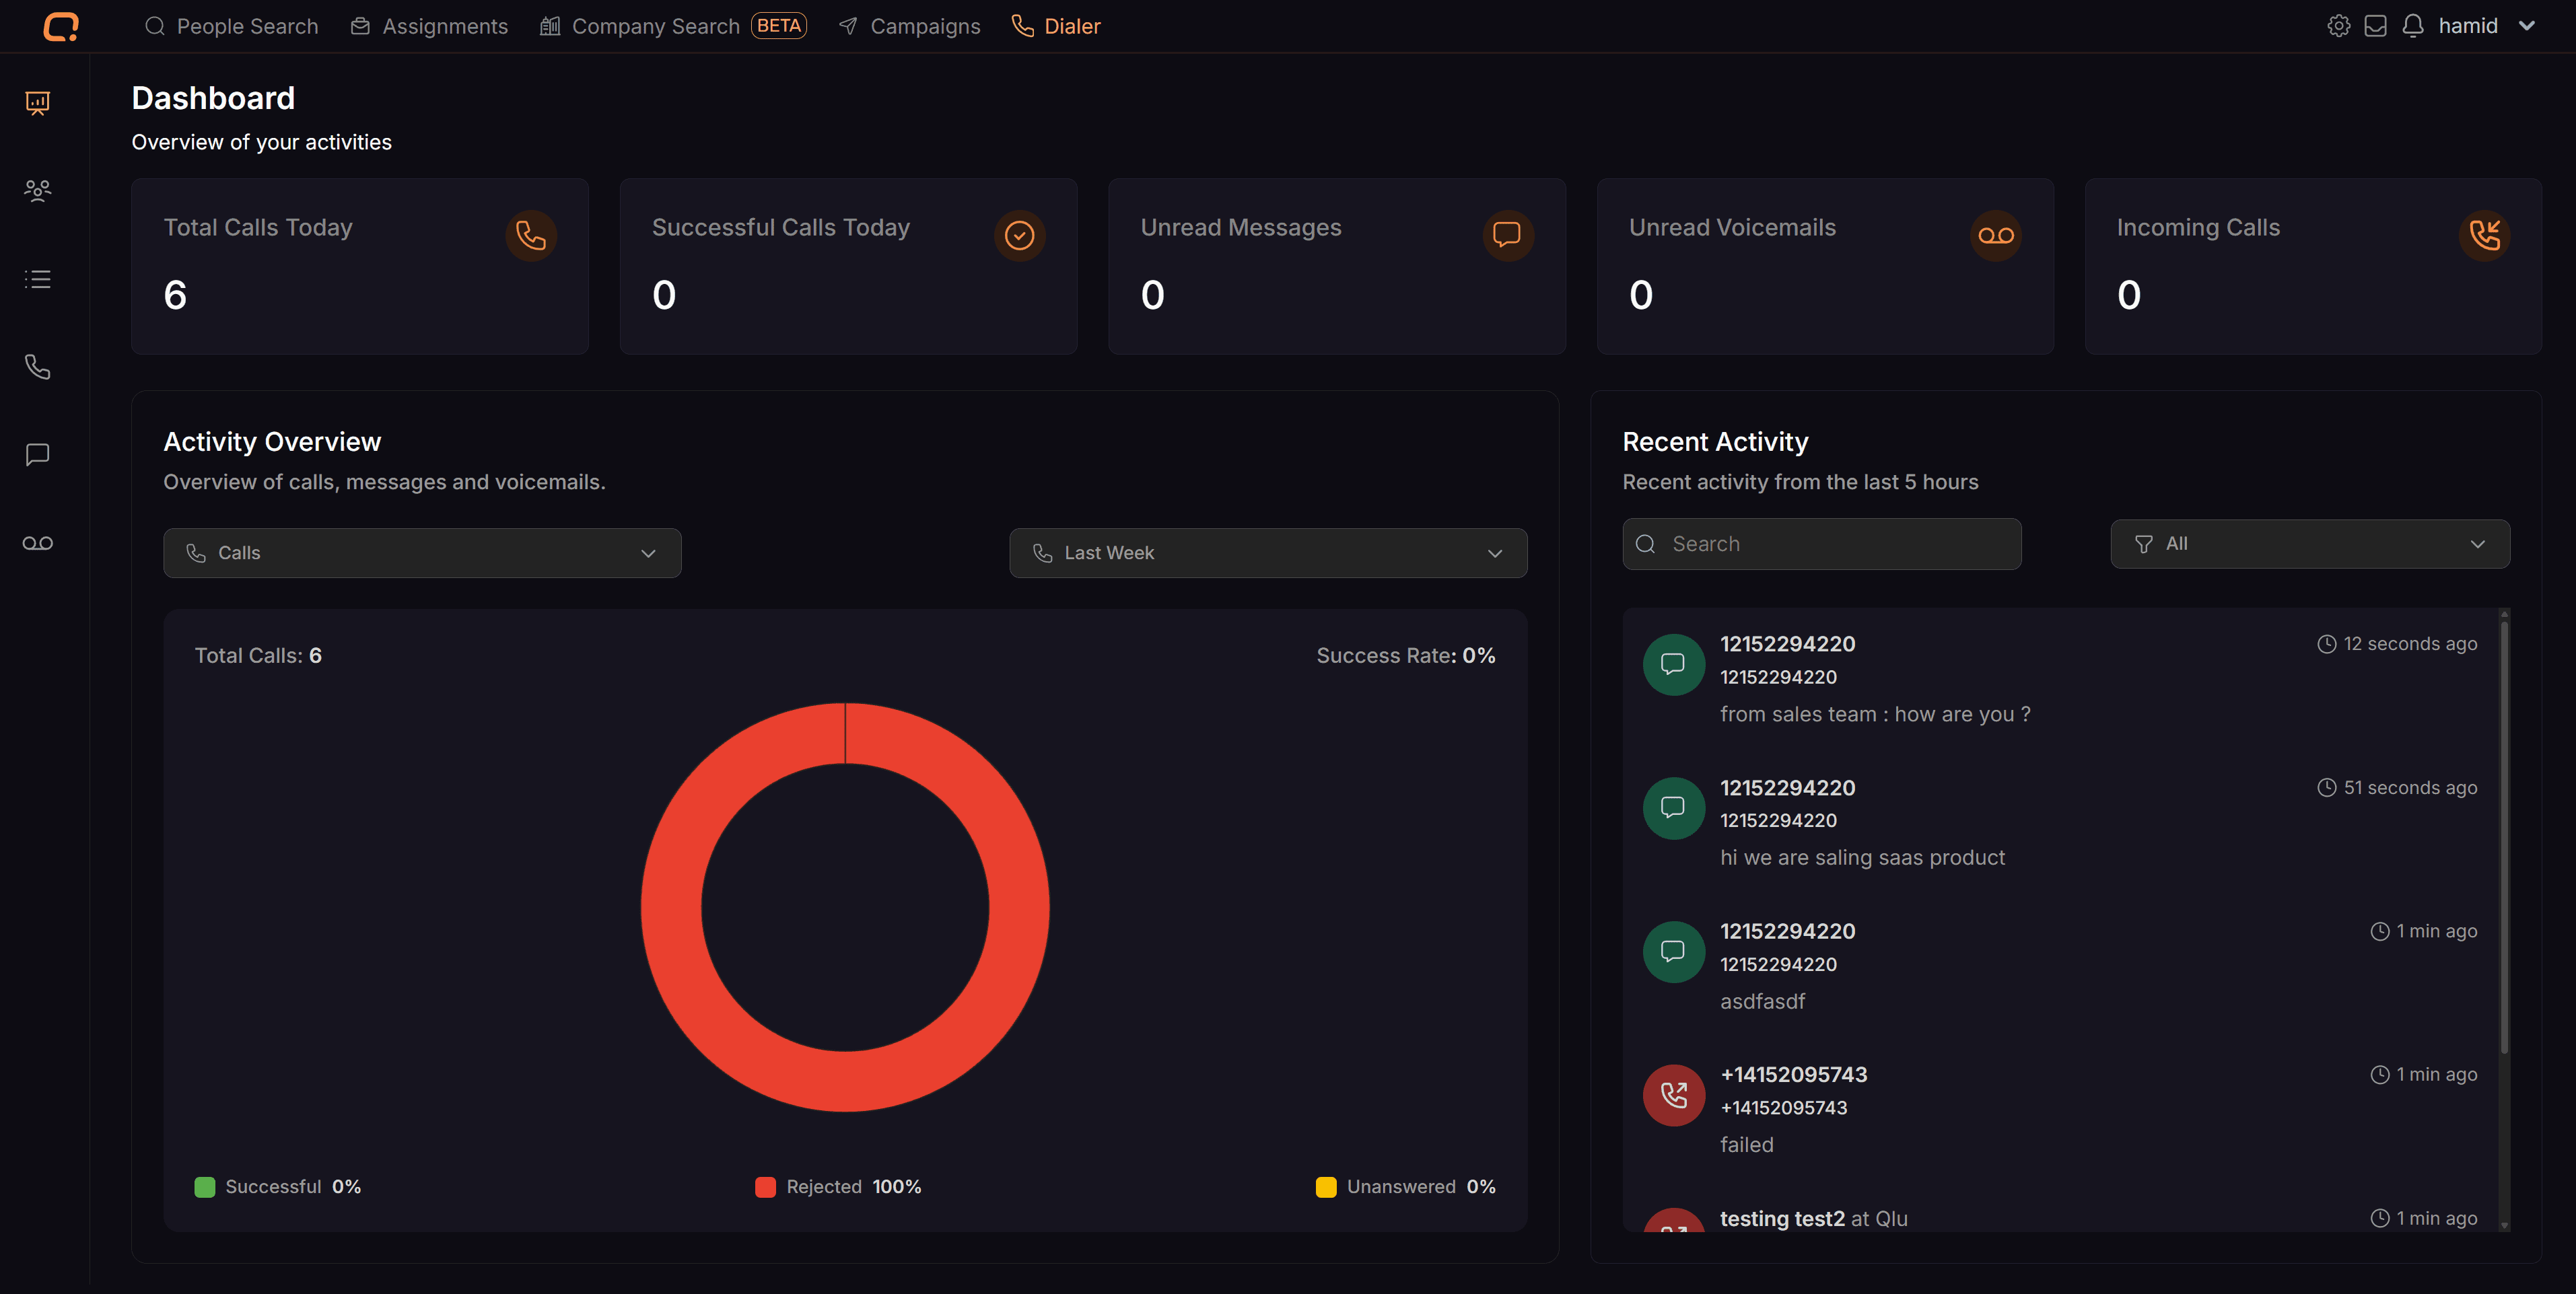Screen dimensions: 2576x1294
Task: Open the All filter dropdown
Action: (x=2309, y=544)
